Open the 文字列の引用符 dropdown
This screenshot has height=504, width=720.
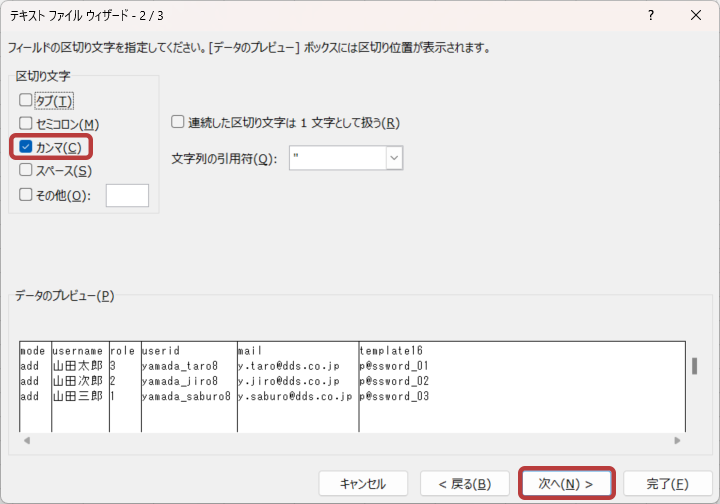394,158
